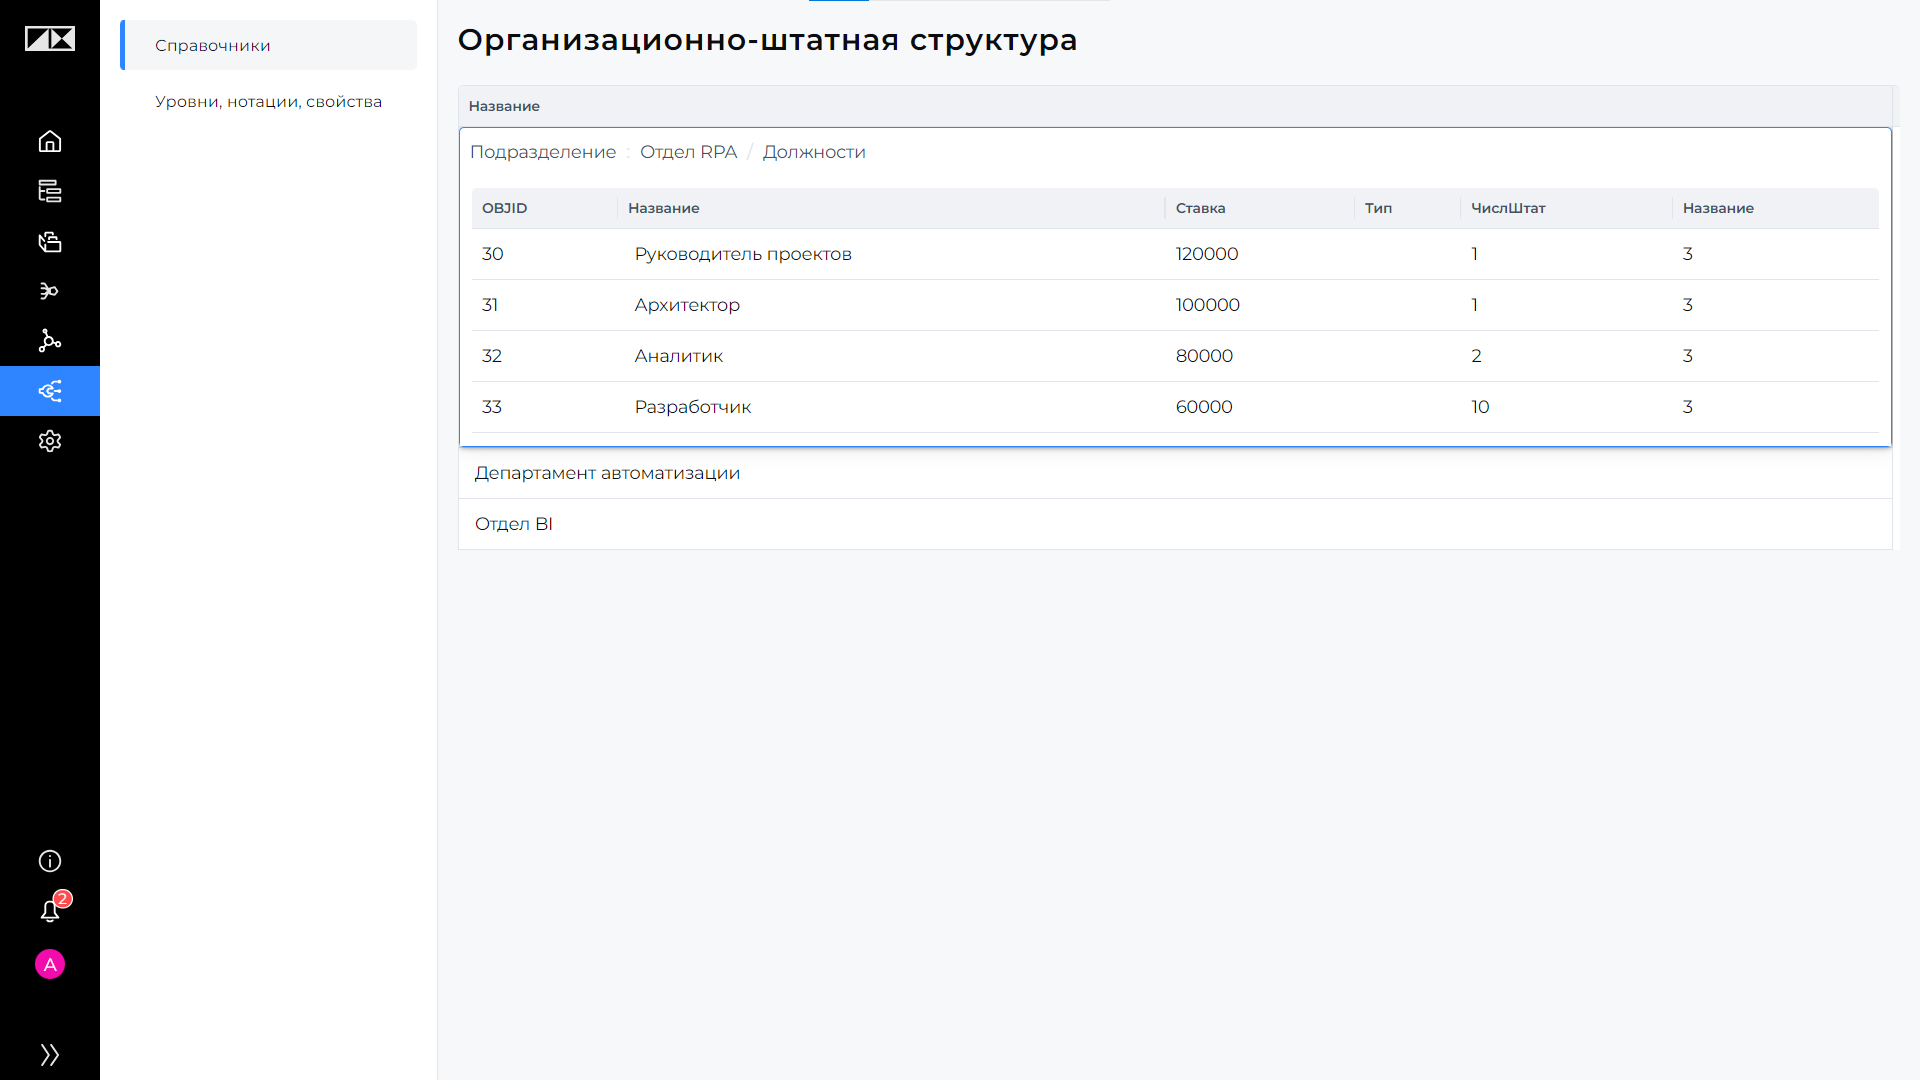Image resolution: width=1920 pixels, height=1080 pixels.
Task: Sort by the ЧислШтат column header
Action: click(x=1508, y=208)
